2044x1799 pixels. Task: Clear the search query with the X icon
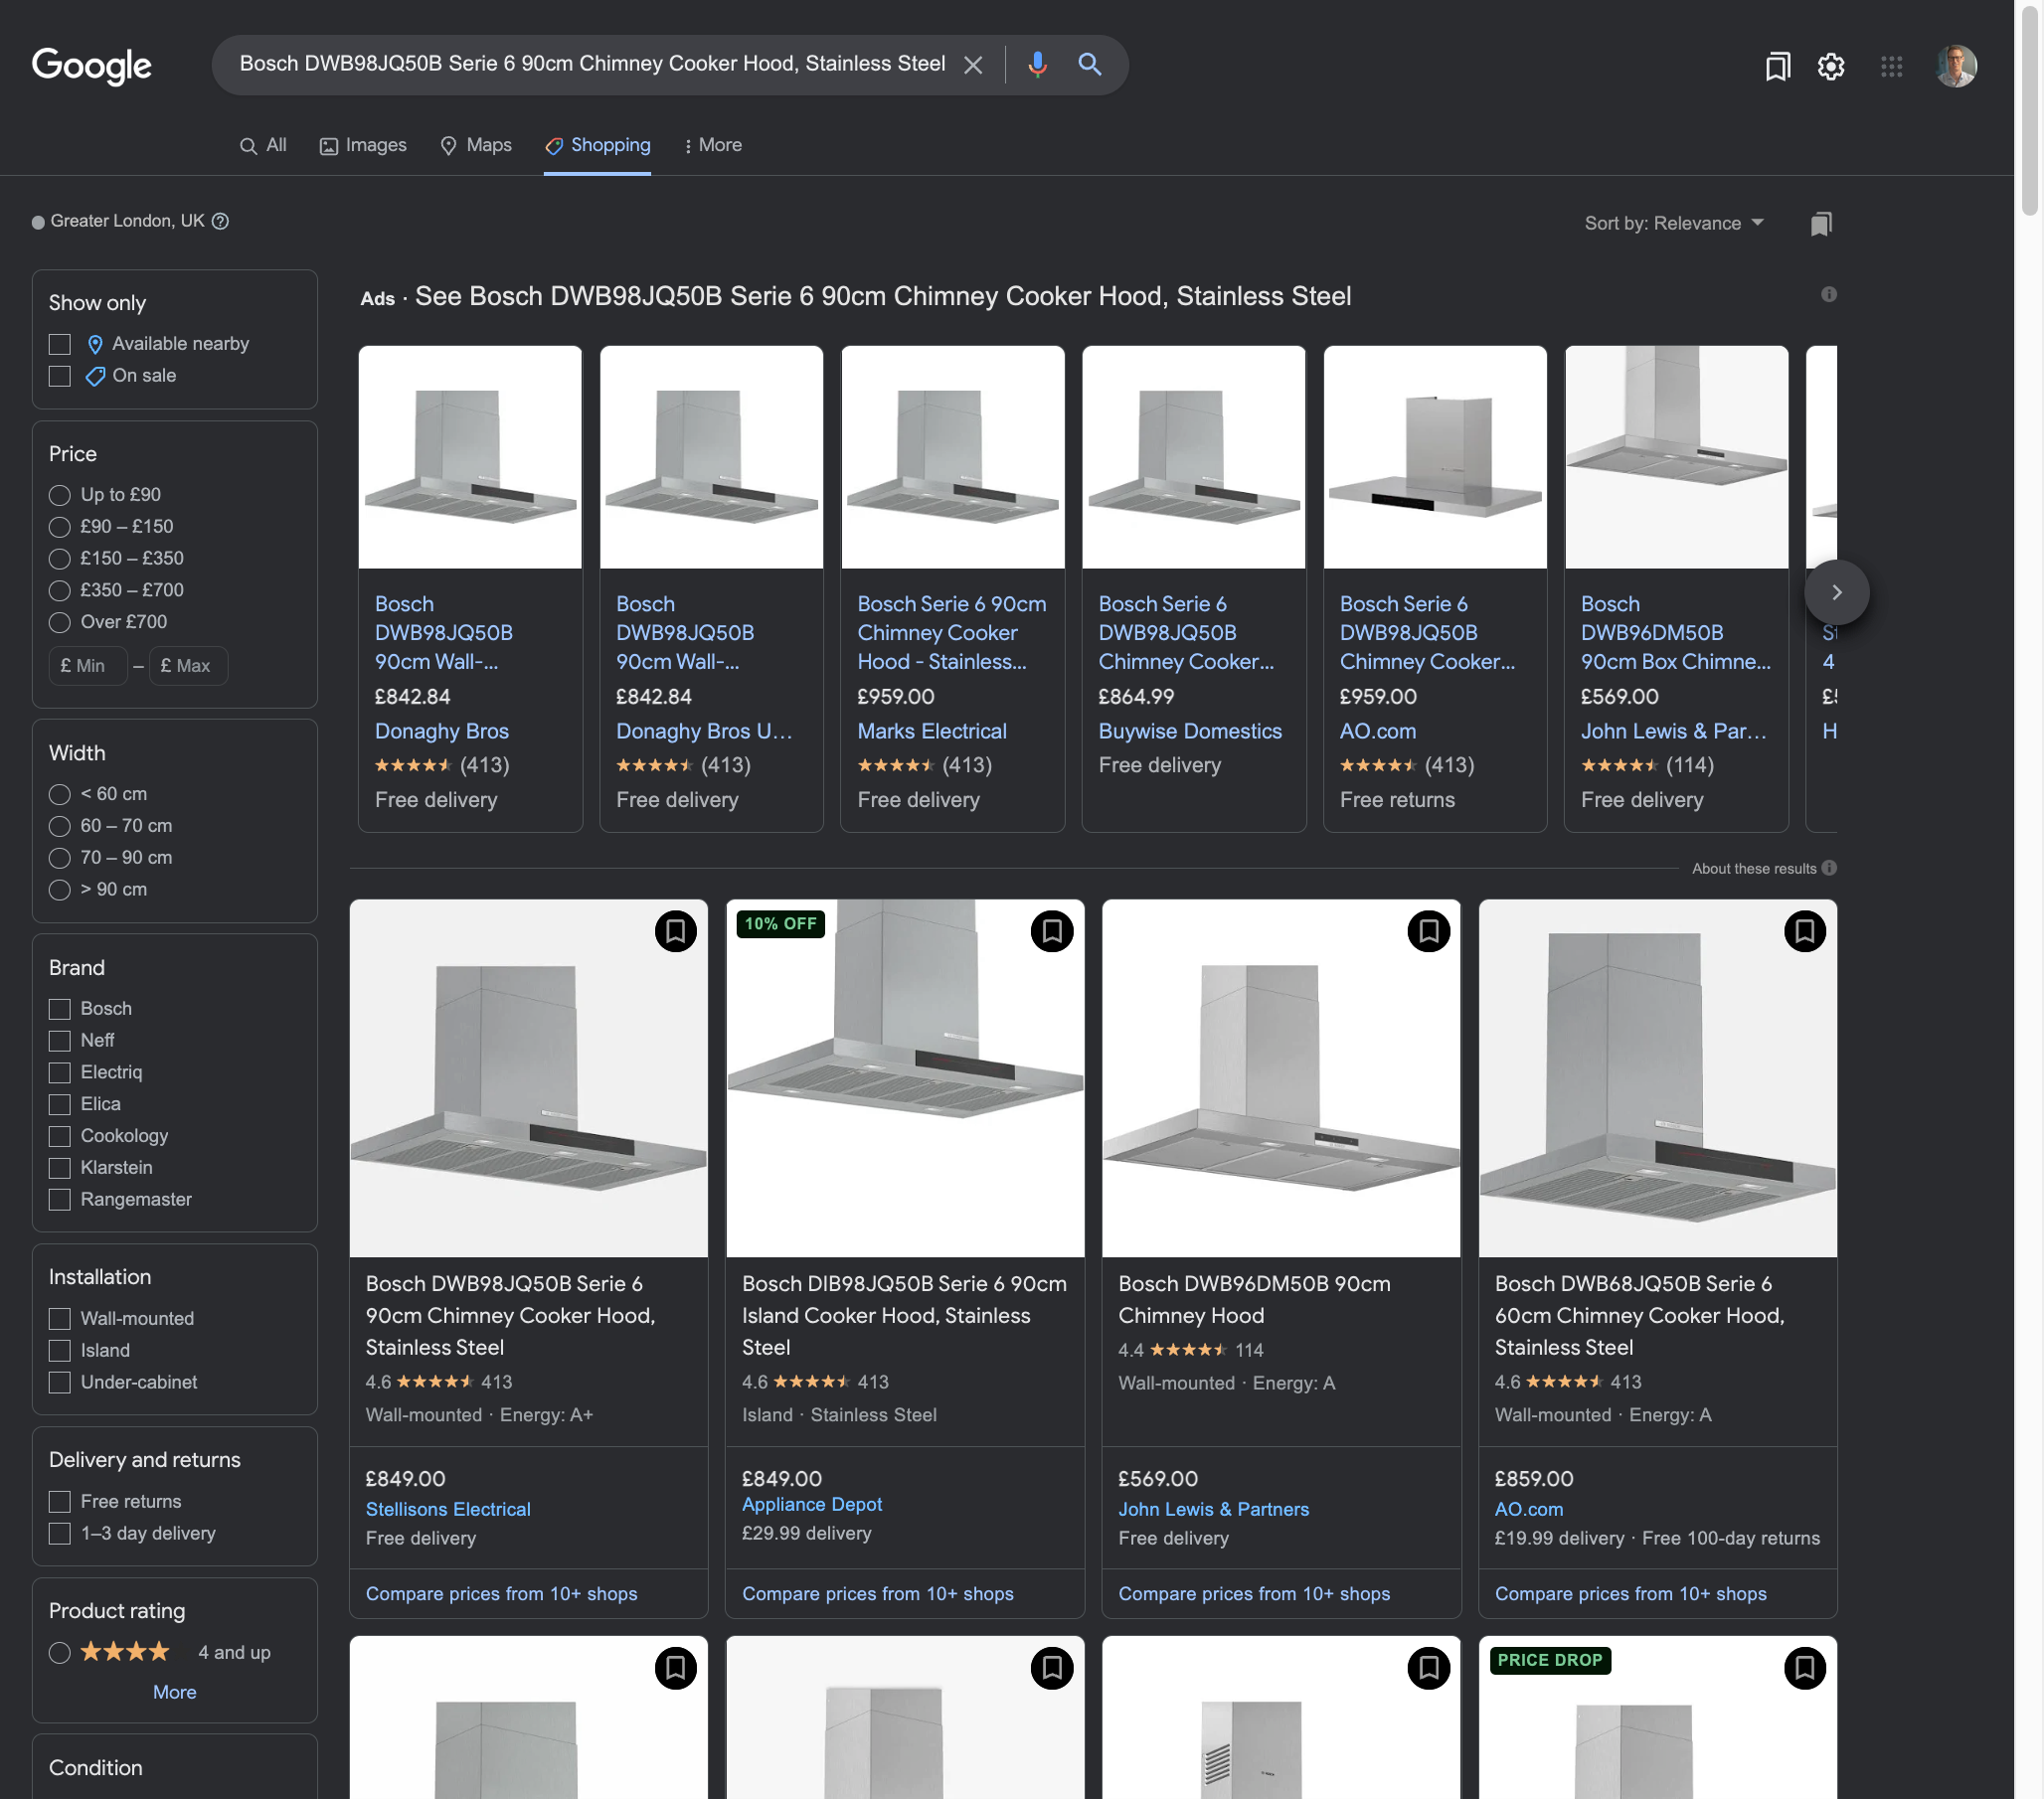(x=972, y=65)
